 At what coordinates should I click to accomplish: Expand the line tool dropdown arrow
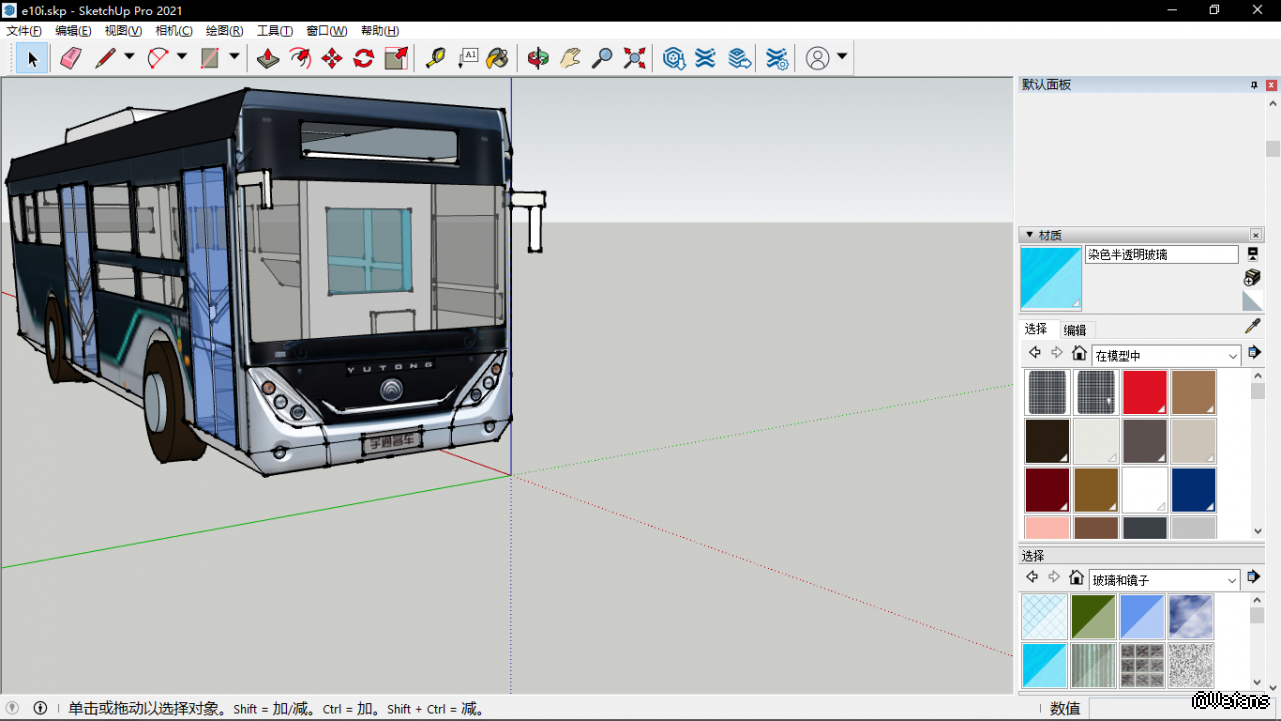129,57
